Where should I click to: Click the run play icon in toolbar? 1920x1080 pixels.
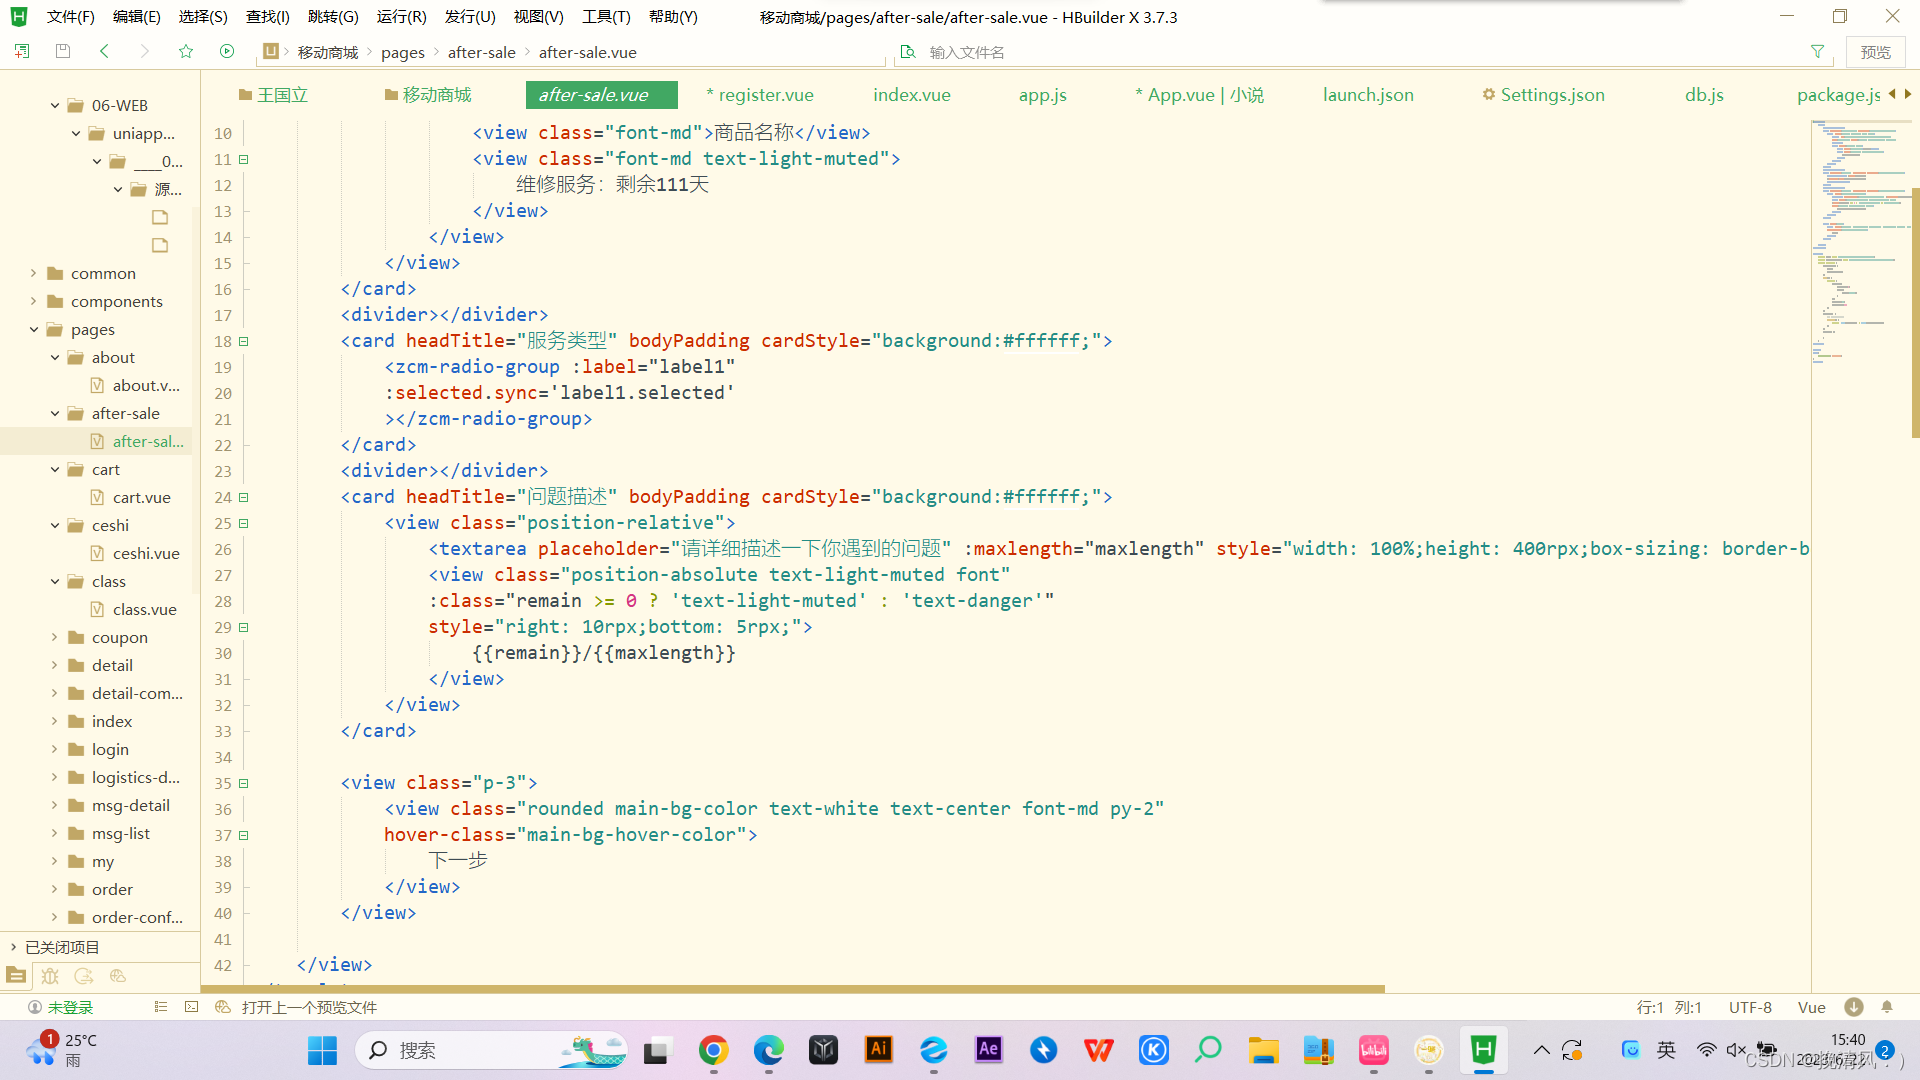pyautogui.click(x=227, y=51)
